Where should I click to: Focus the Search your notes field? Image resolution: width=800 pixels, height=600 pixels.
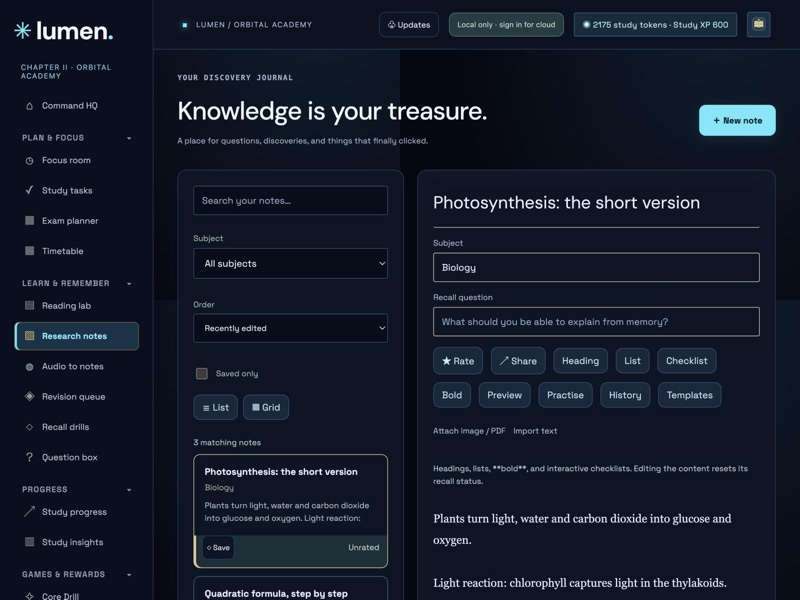[290, 201]
